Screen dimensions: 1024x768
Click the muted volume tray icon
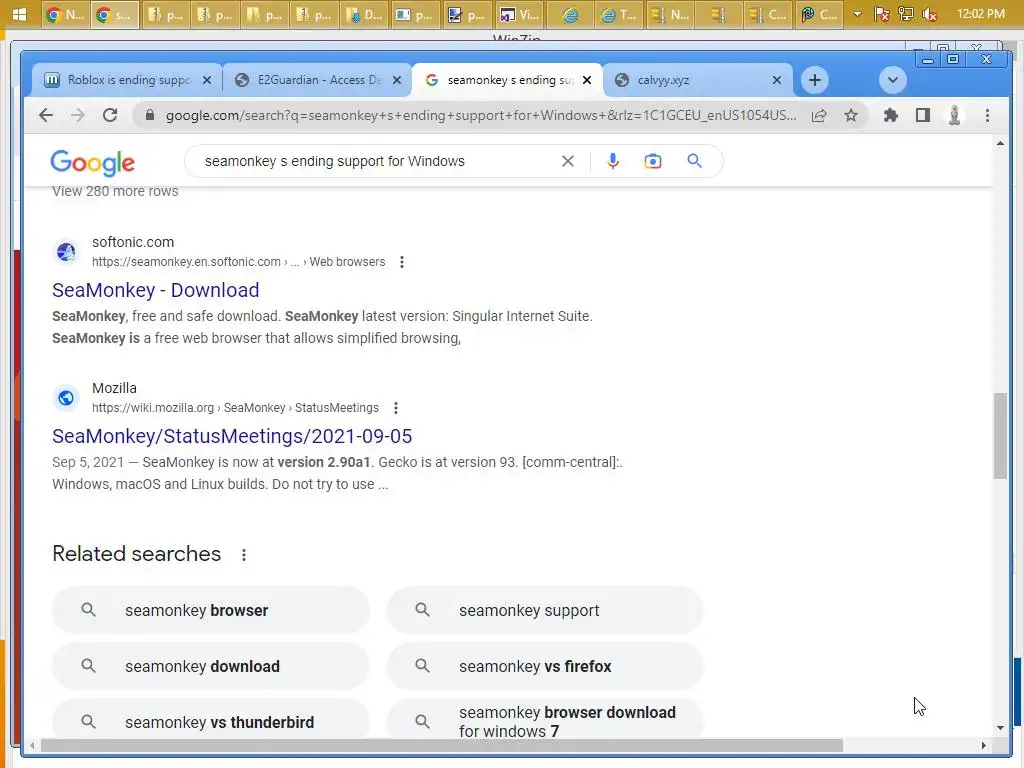pyautogui.click(x=929, y=14)
